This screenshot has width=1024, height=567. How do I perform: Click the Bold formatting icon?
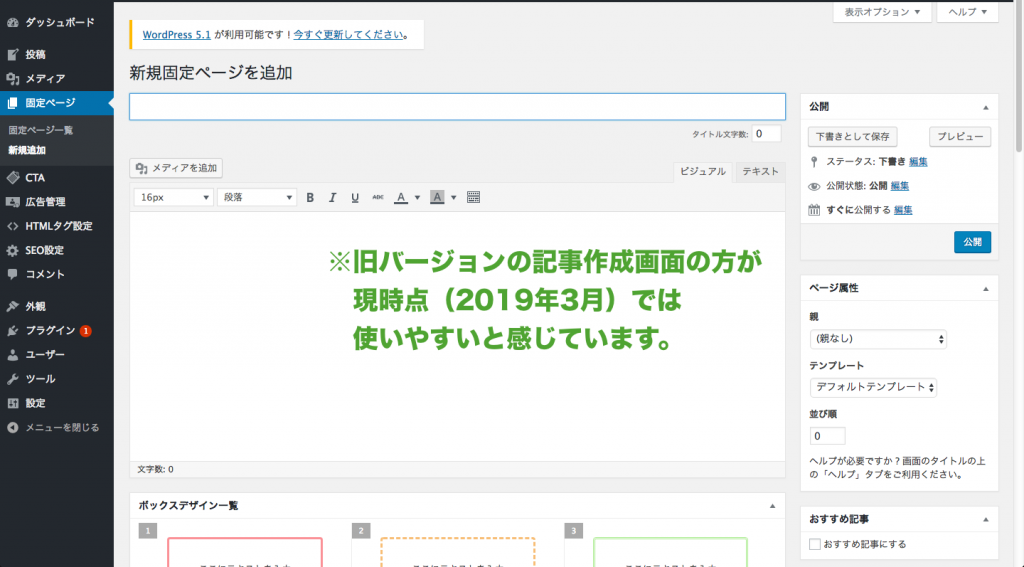coord(310,198)
